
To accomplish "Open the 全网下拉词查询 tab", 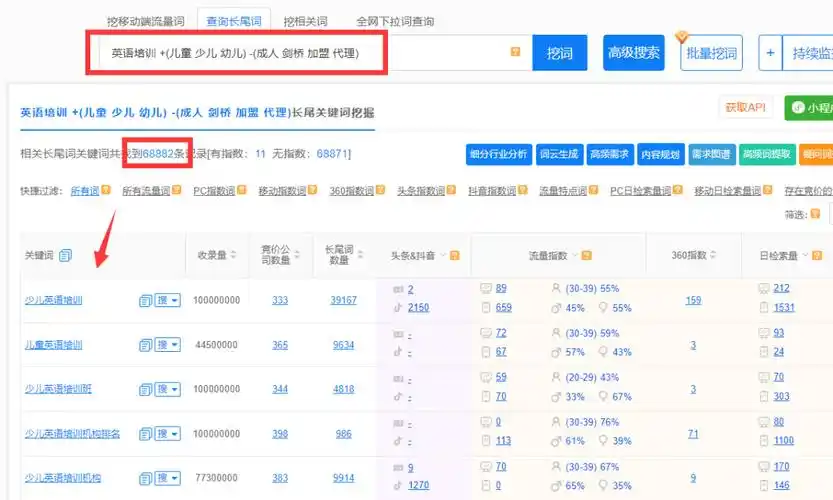I will click(x=395, y=22).
